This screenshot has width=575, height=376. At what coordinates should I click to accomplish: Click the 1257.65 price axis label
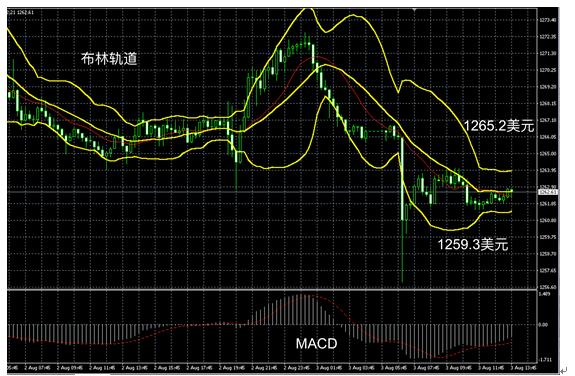click(x=547, y=271)
